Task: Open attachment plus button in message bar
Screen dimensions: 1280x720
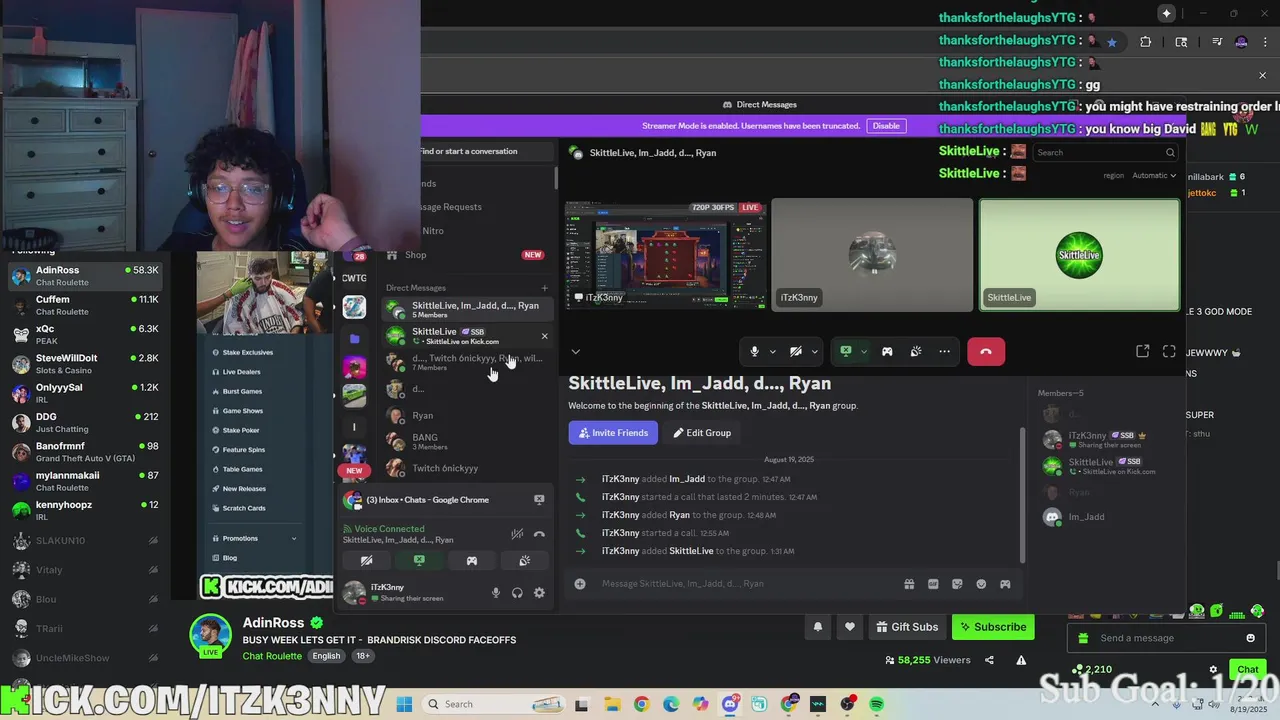Action: tap(580, 584)
